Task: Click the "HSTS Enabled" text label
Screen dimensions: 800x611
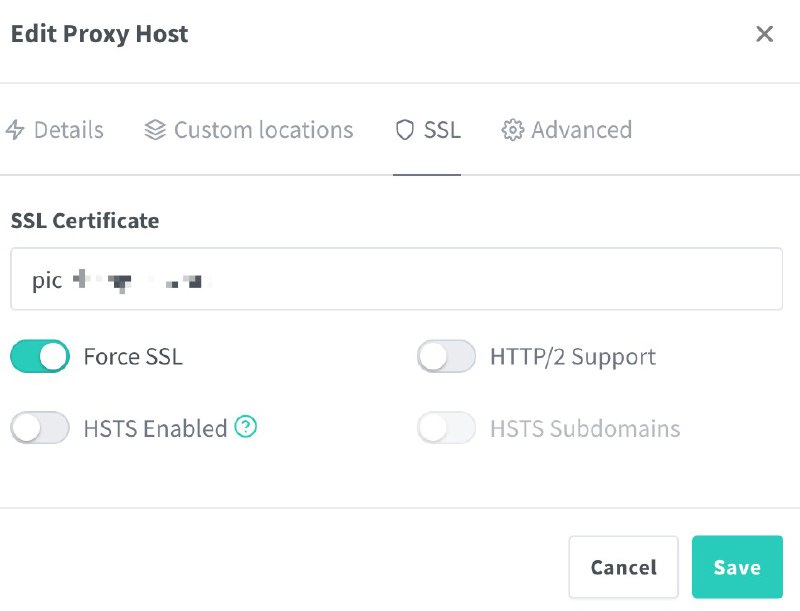Action: (x=155, y=429)
